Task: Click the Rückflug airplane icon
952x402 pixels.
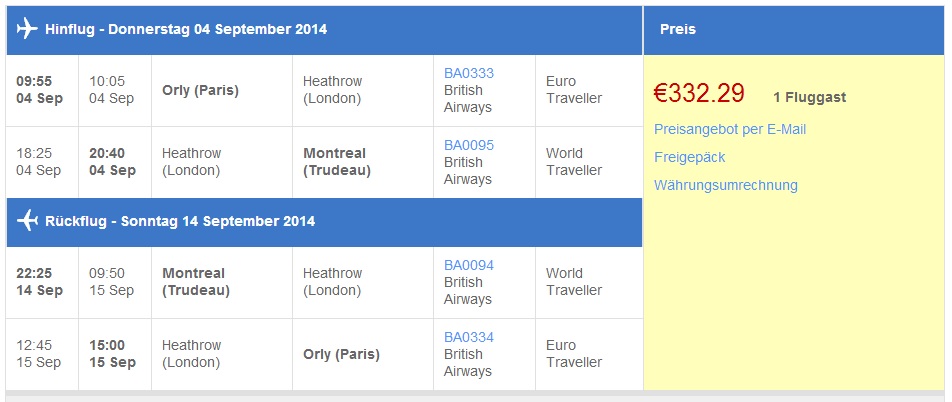Action: pyautogui.click(x=27, y=220)
